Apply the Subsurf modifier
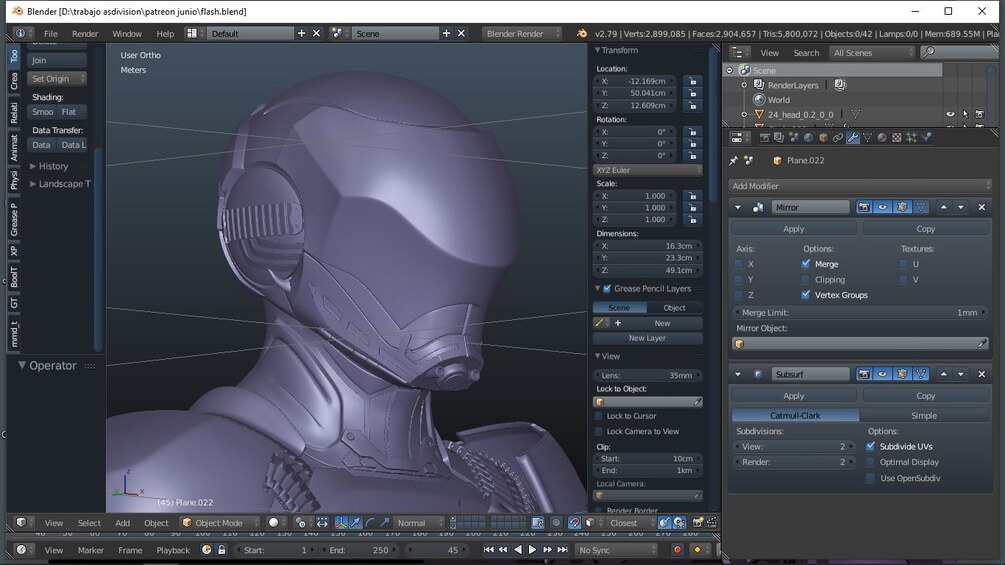Screen dimensions: 1005x565 (x=793, y=396)
